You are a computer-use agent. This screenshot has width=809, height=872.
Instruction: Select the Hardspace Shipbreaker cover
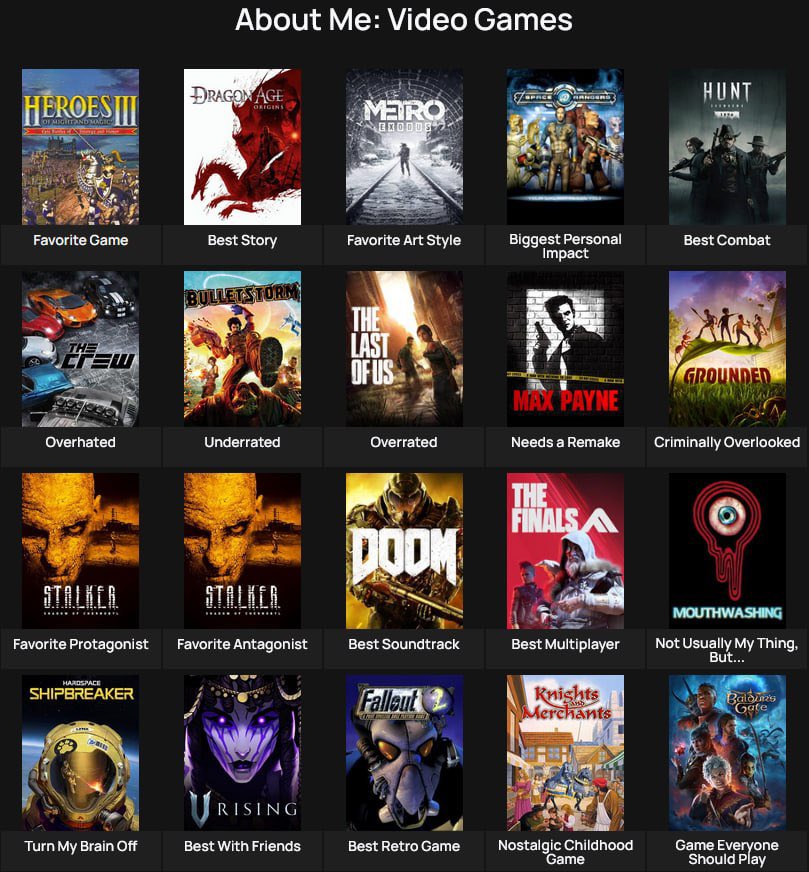click(81, 753)
